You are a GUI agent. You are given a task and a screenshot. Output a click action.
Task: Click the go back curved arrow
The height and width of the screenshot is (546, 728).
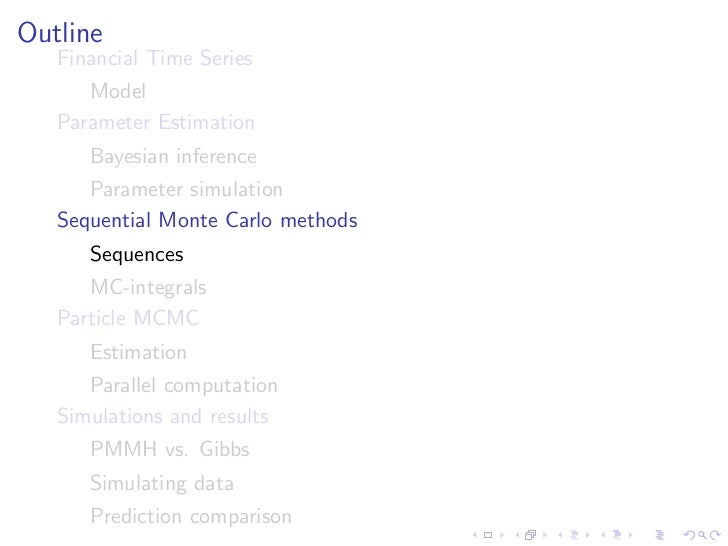(x=689, y=535)
